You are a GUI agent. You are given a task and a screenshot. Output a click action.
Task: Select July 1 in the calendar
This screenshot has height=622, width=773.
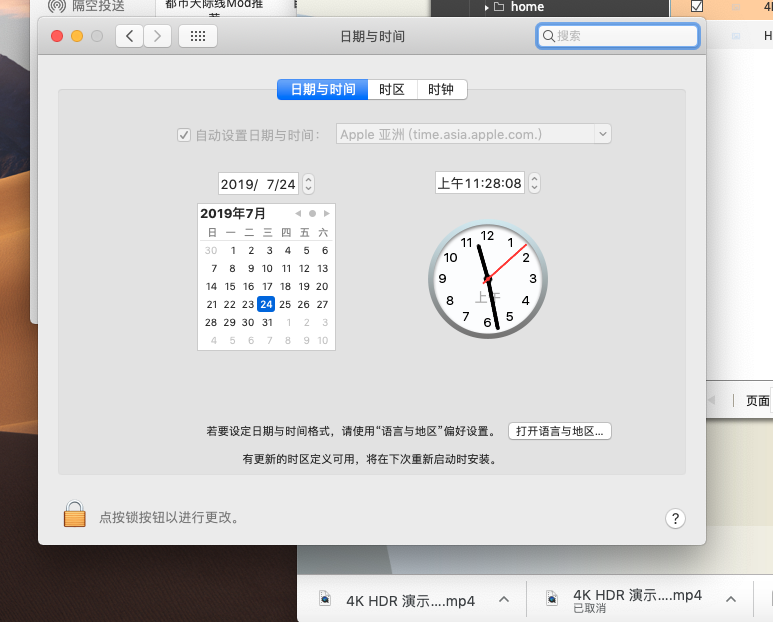click(233, 250)
